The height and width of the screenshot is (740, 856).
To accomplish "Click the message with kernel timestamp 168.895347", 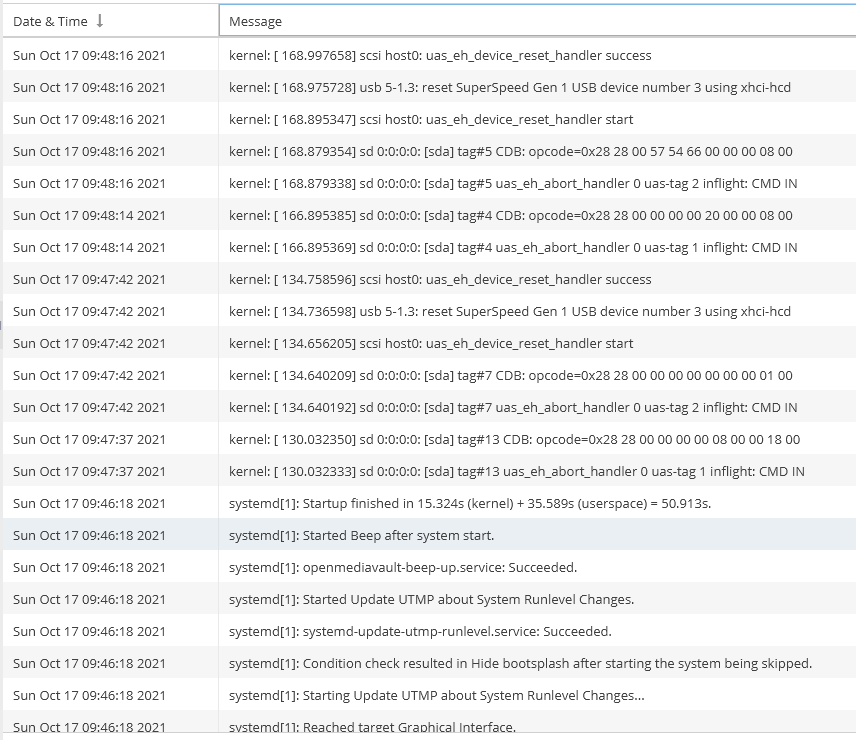I will tap(431, 120).
